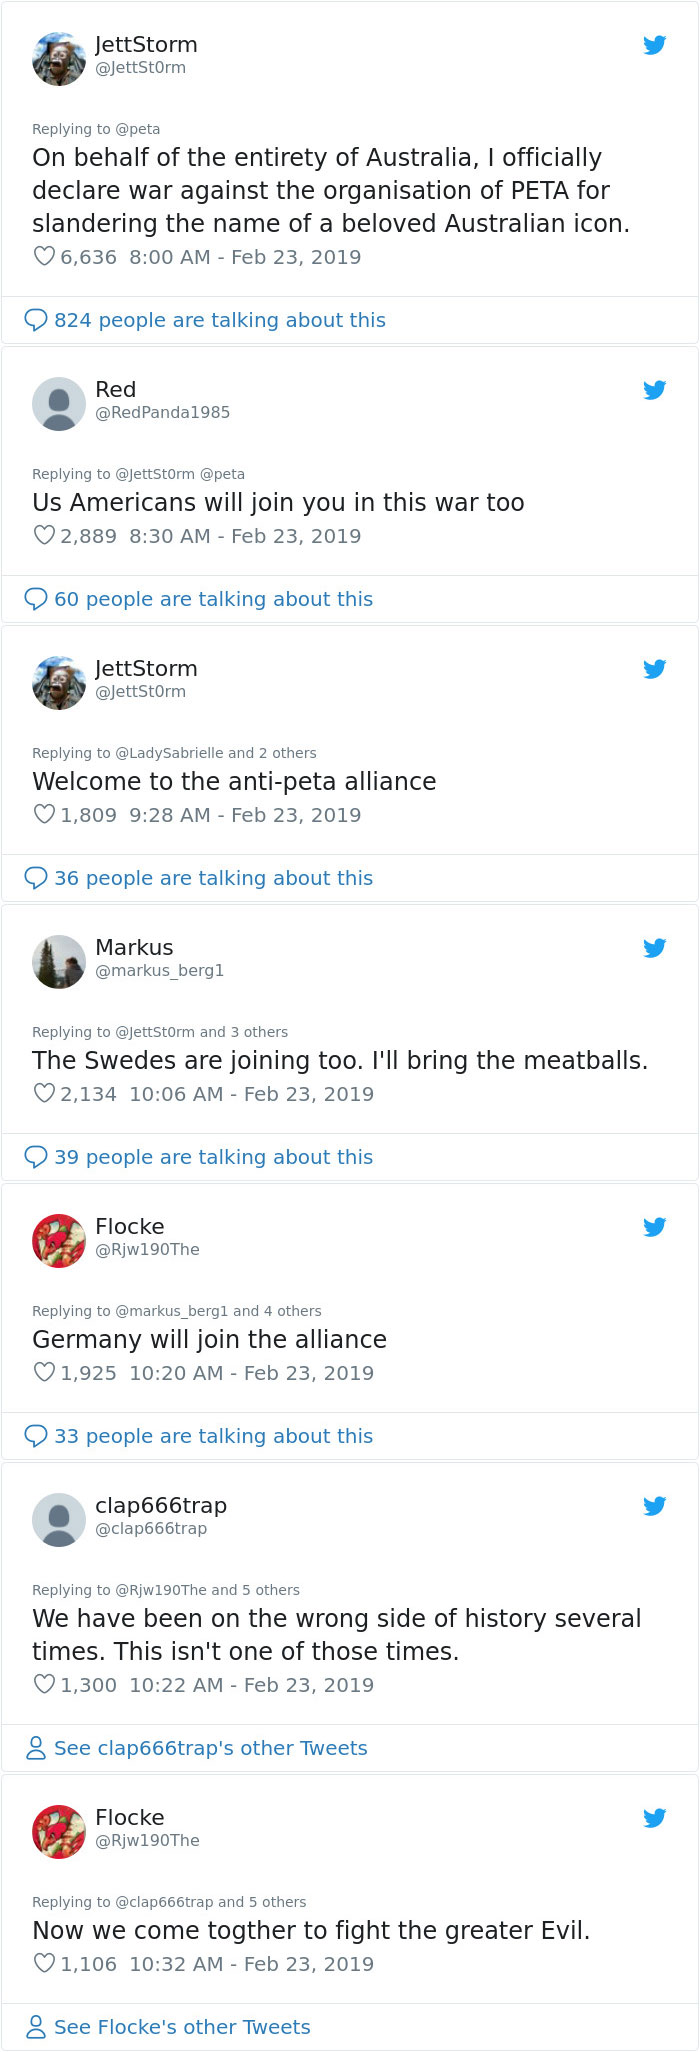Like the Americans will join tweet
700x2052 pixels.
click(x=44, y=536)
